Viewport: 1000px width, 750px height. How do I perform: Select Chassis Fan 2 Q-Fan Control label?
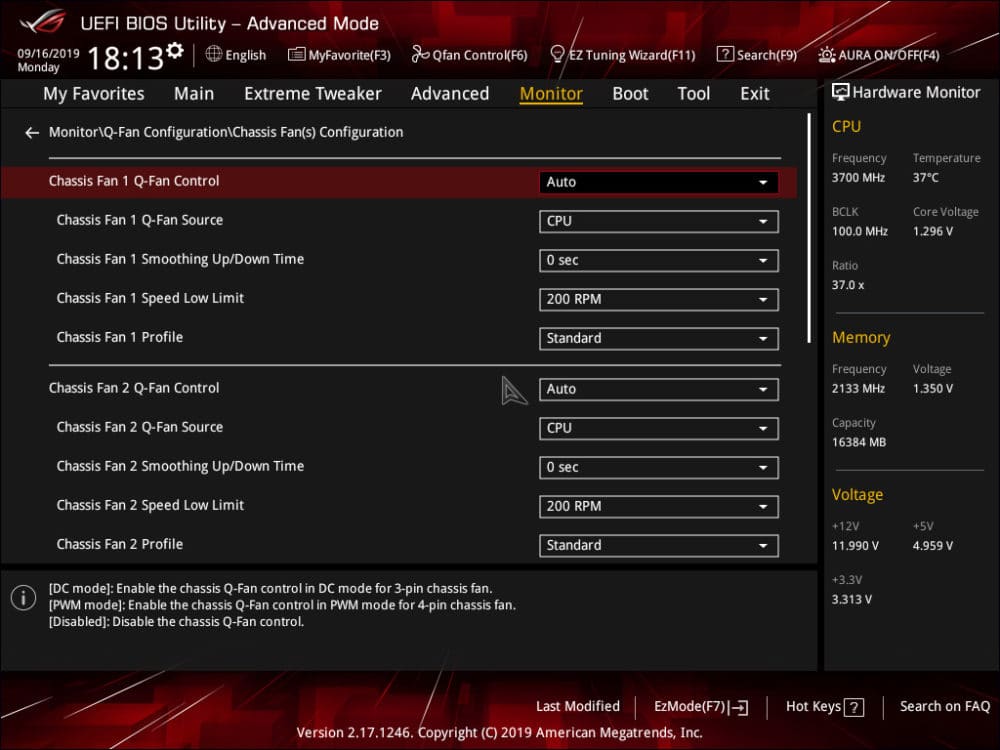coord(134,388)
